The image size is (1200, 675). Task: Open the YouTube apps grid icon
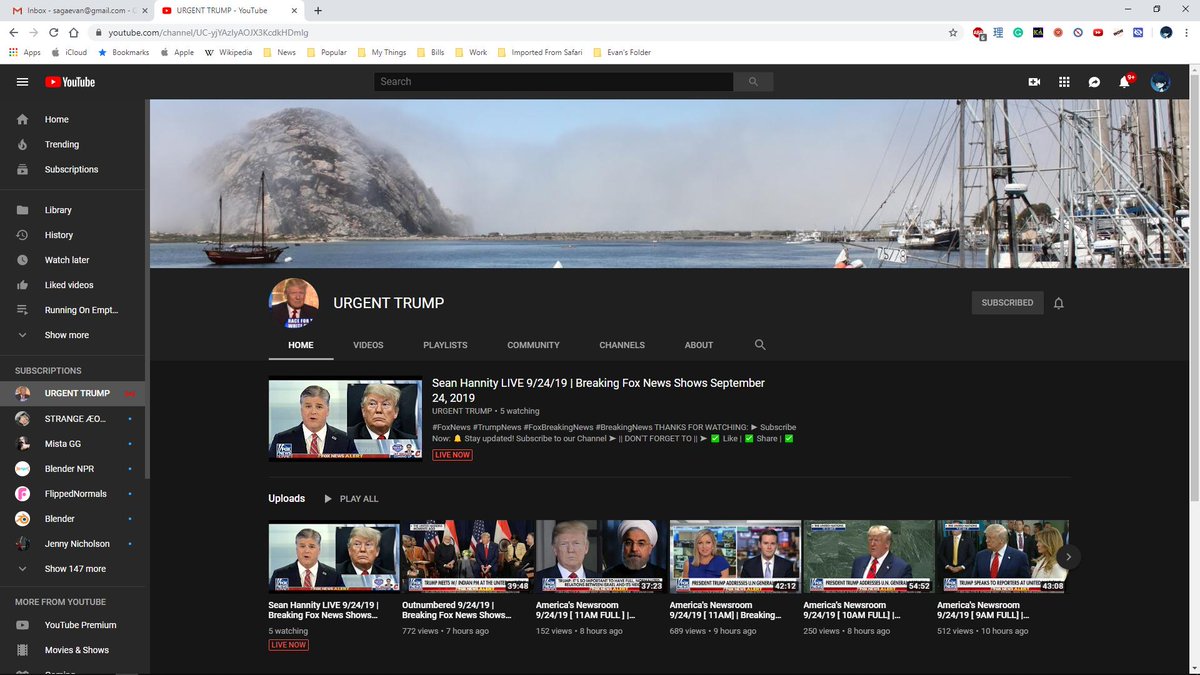tap(1064, 82)
